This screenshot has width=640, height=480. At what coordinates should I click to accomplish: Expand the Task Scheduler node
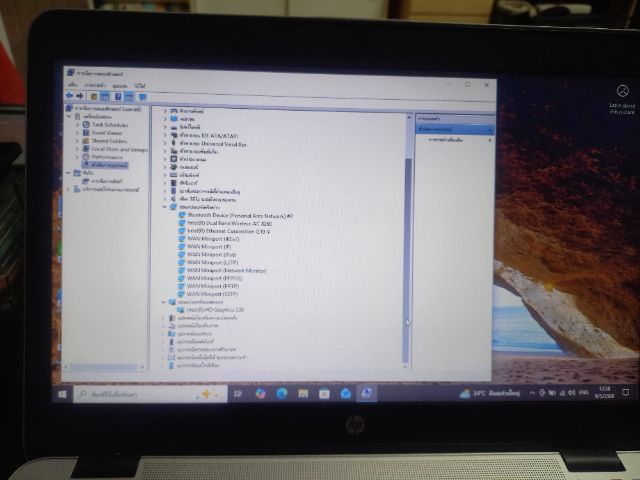(77, 124)
